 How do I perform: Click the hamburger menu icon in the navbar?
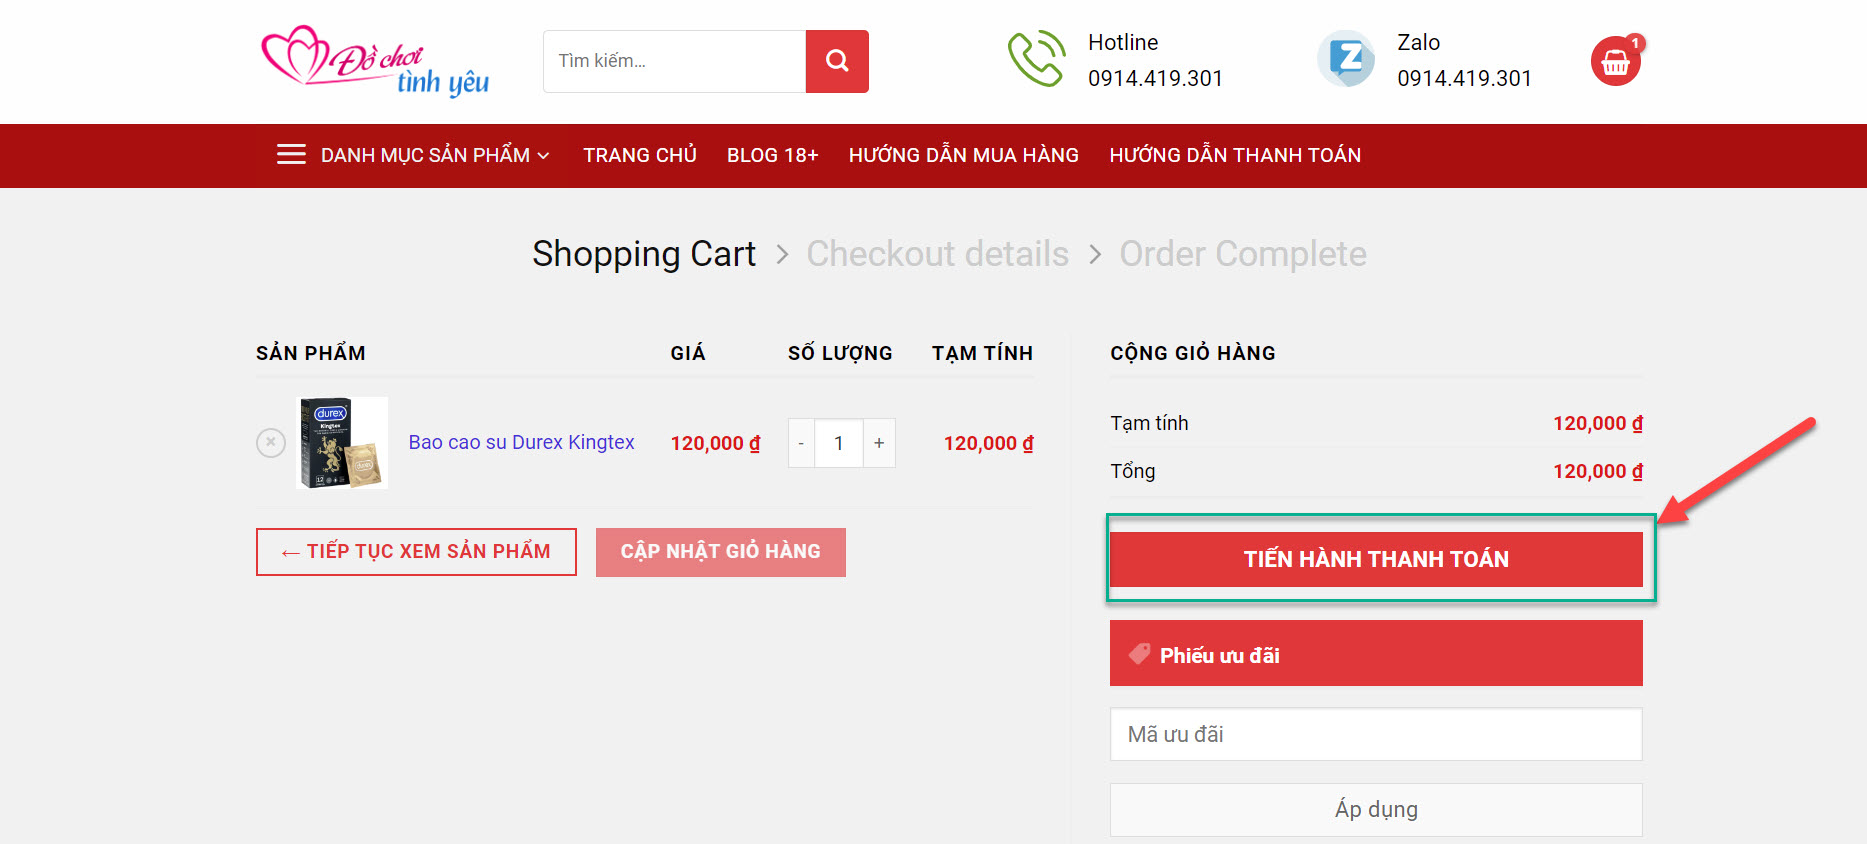[x=291, y=155]
